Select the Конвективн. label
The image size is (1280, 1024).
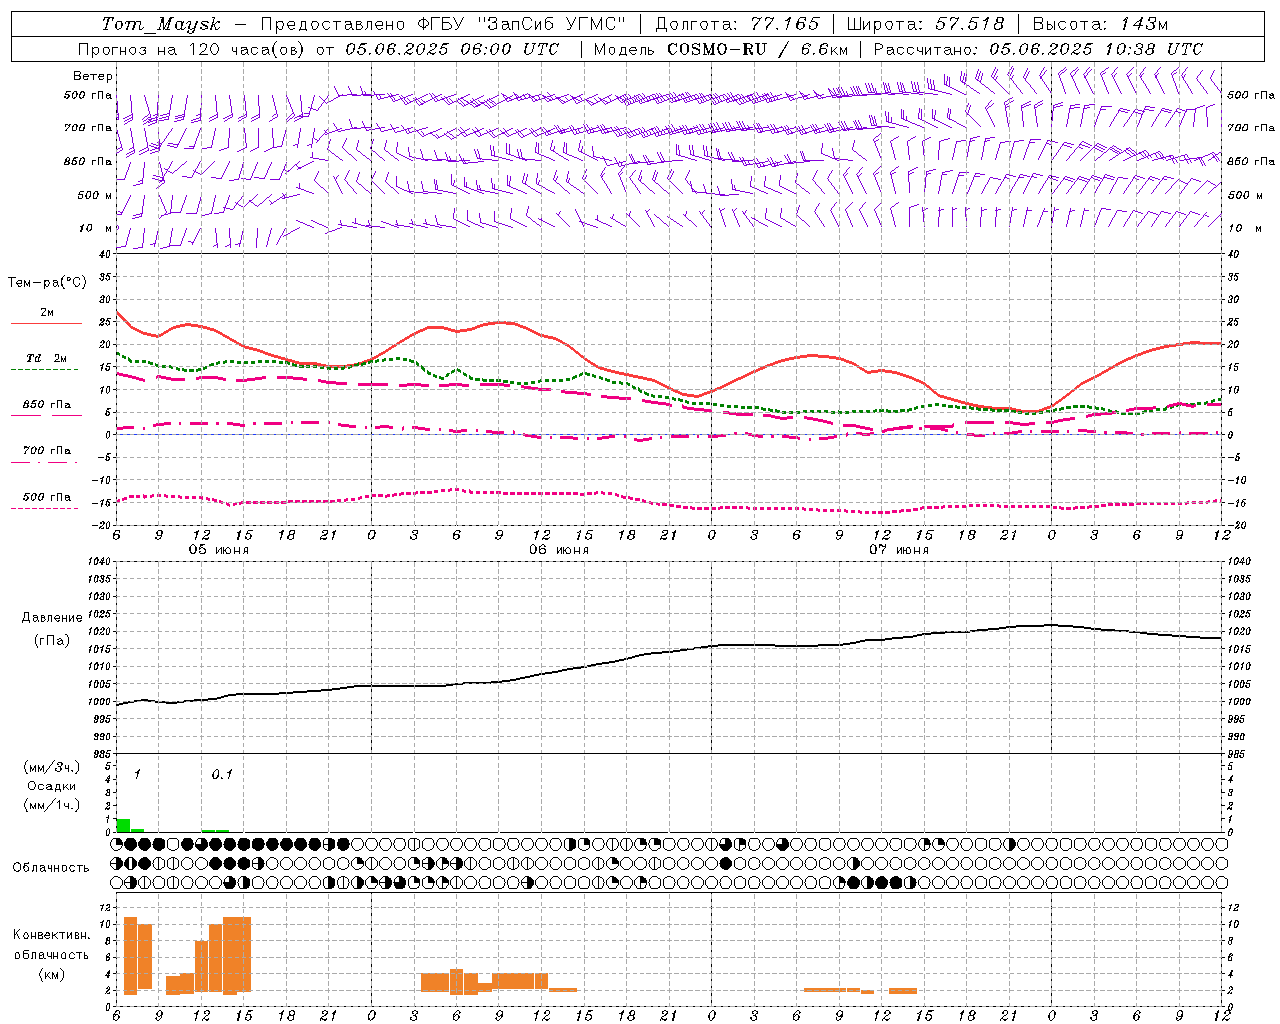click(x=51, y=935)
